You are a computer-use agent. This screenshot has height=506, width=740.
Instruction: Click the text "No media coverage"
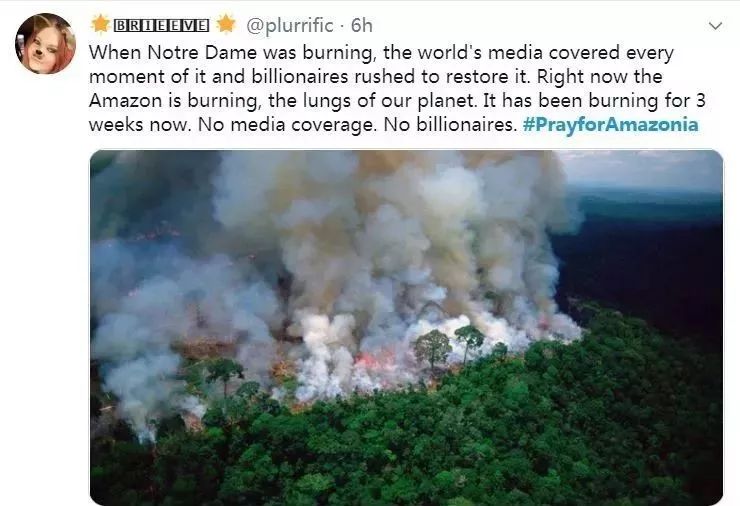(288, 125)
